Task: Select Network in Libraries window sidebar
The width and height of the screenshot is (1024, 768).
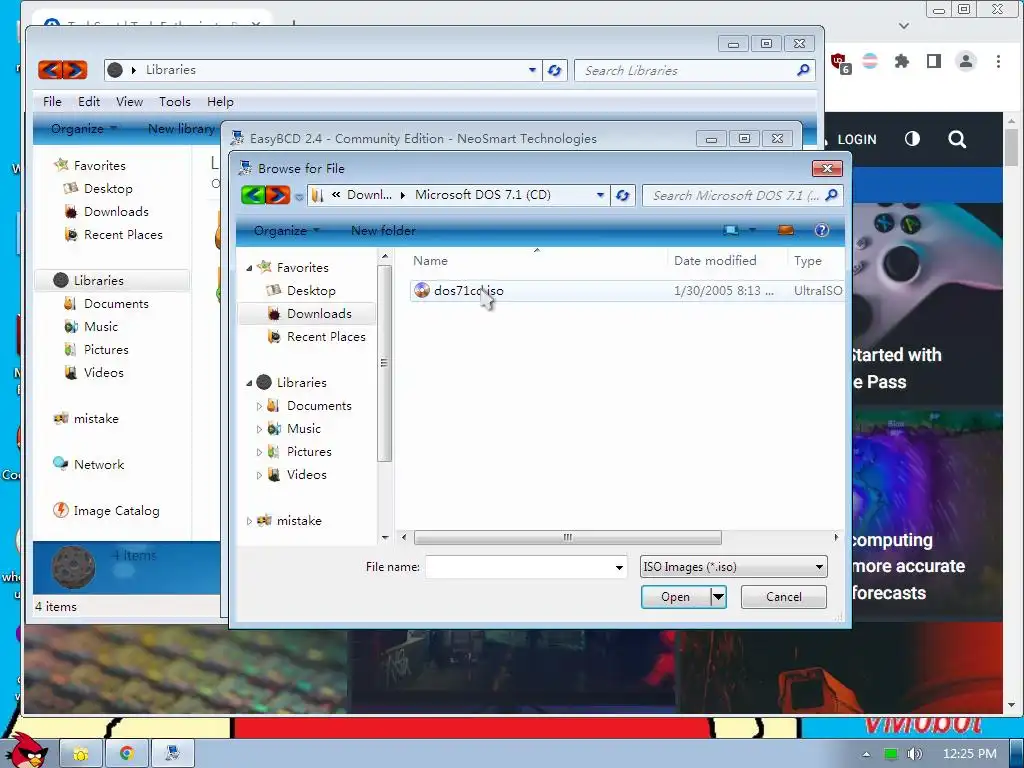Action: pos(99,464)
